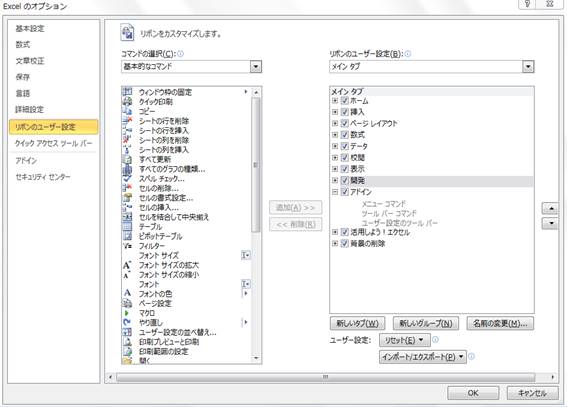
Task: Open the インポート/エクスポート dropdown
Action: [x=423, y=357]
